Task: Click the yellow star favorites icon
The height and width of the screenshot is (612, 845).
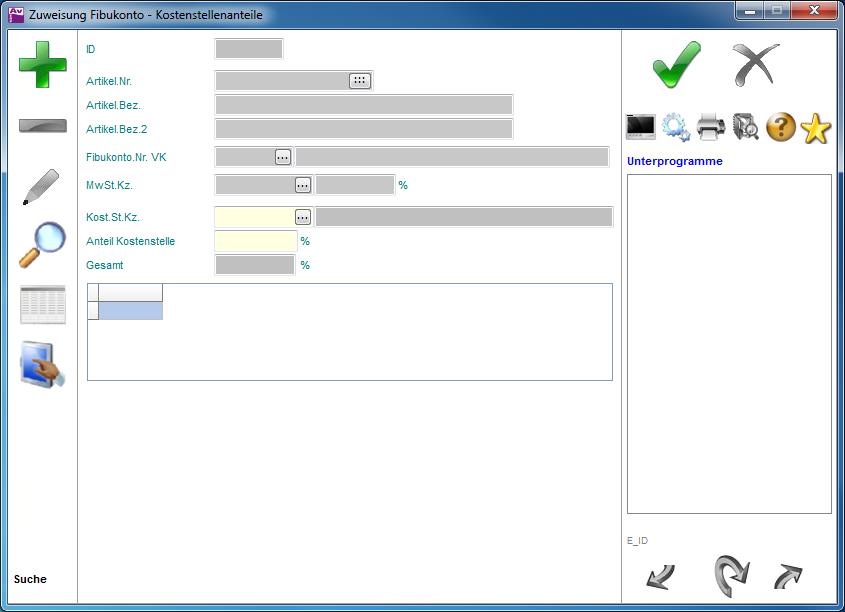Action: tap(816, 127)
